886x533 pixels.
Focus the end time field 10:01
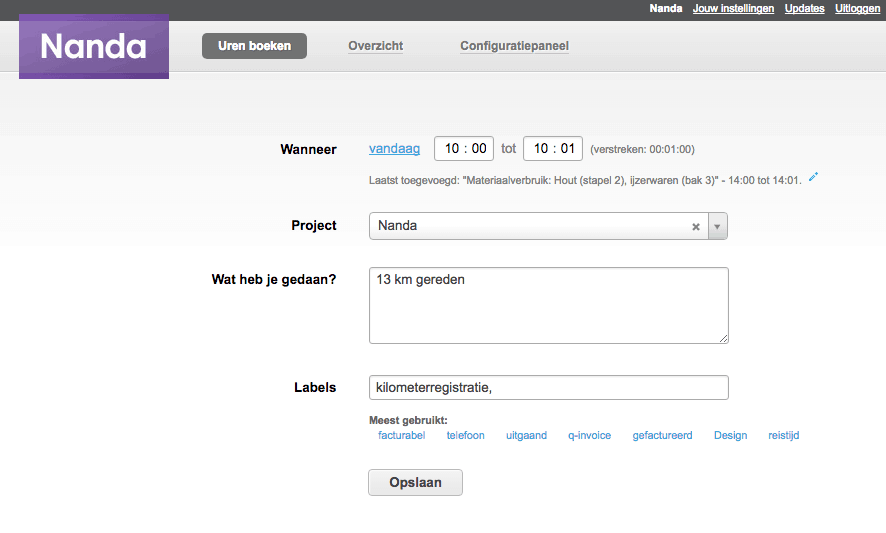coord(553,149)
